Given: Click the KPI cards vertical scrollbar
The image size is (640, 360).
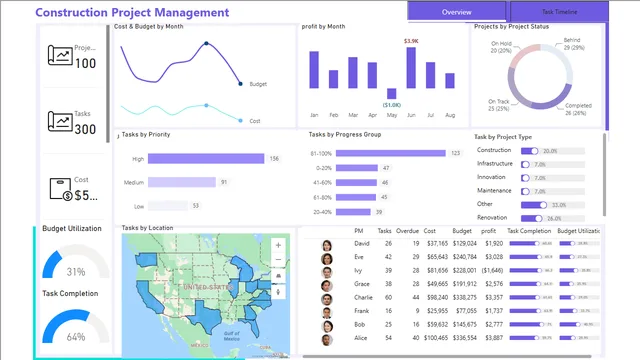Looking at the screenshot, I should click(x=108, y=84).
